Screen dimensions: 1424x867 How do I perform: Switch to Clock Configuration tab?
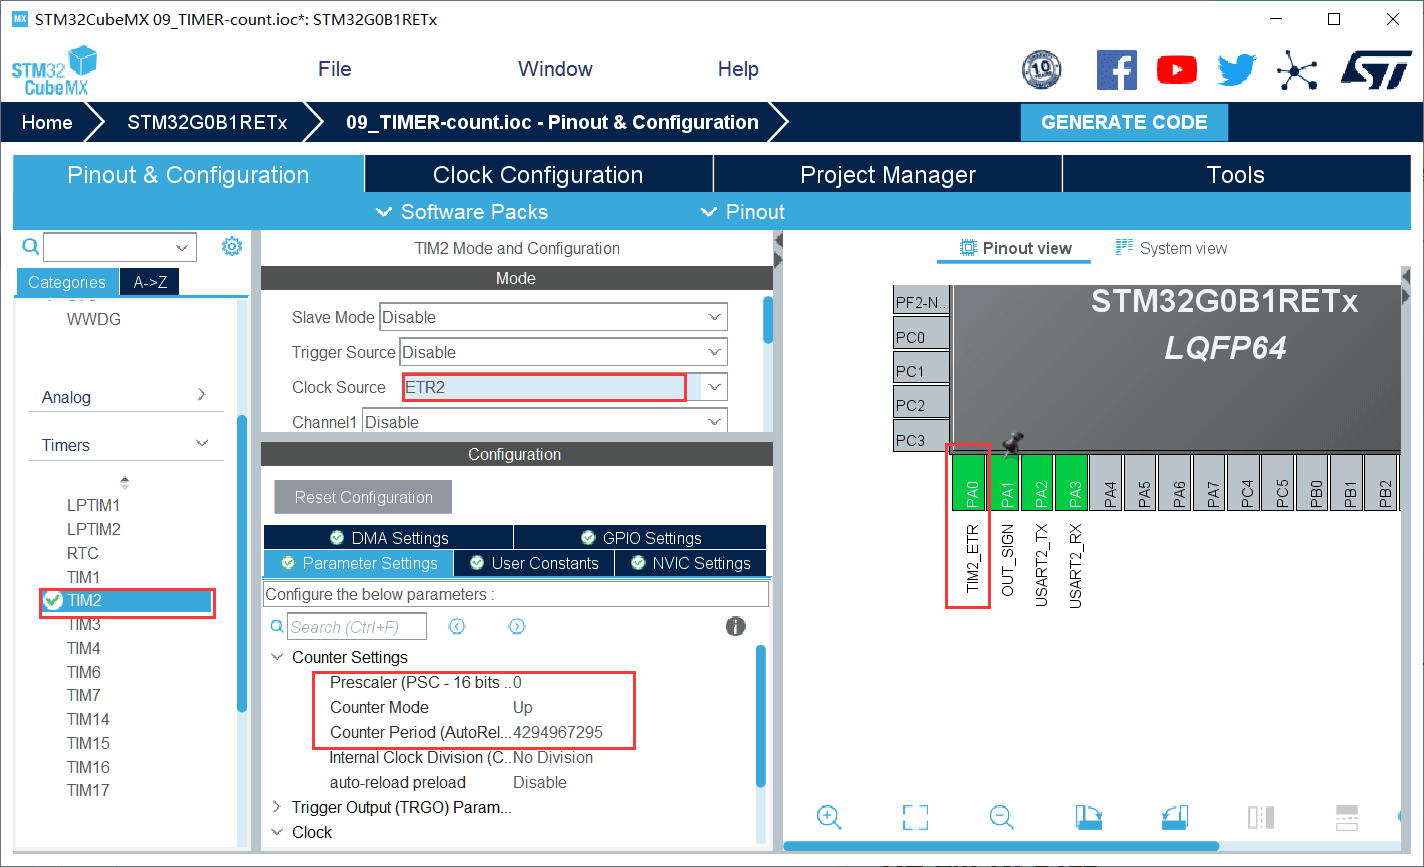pos(538,175)
